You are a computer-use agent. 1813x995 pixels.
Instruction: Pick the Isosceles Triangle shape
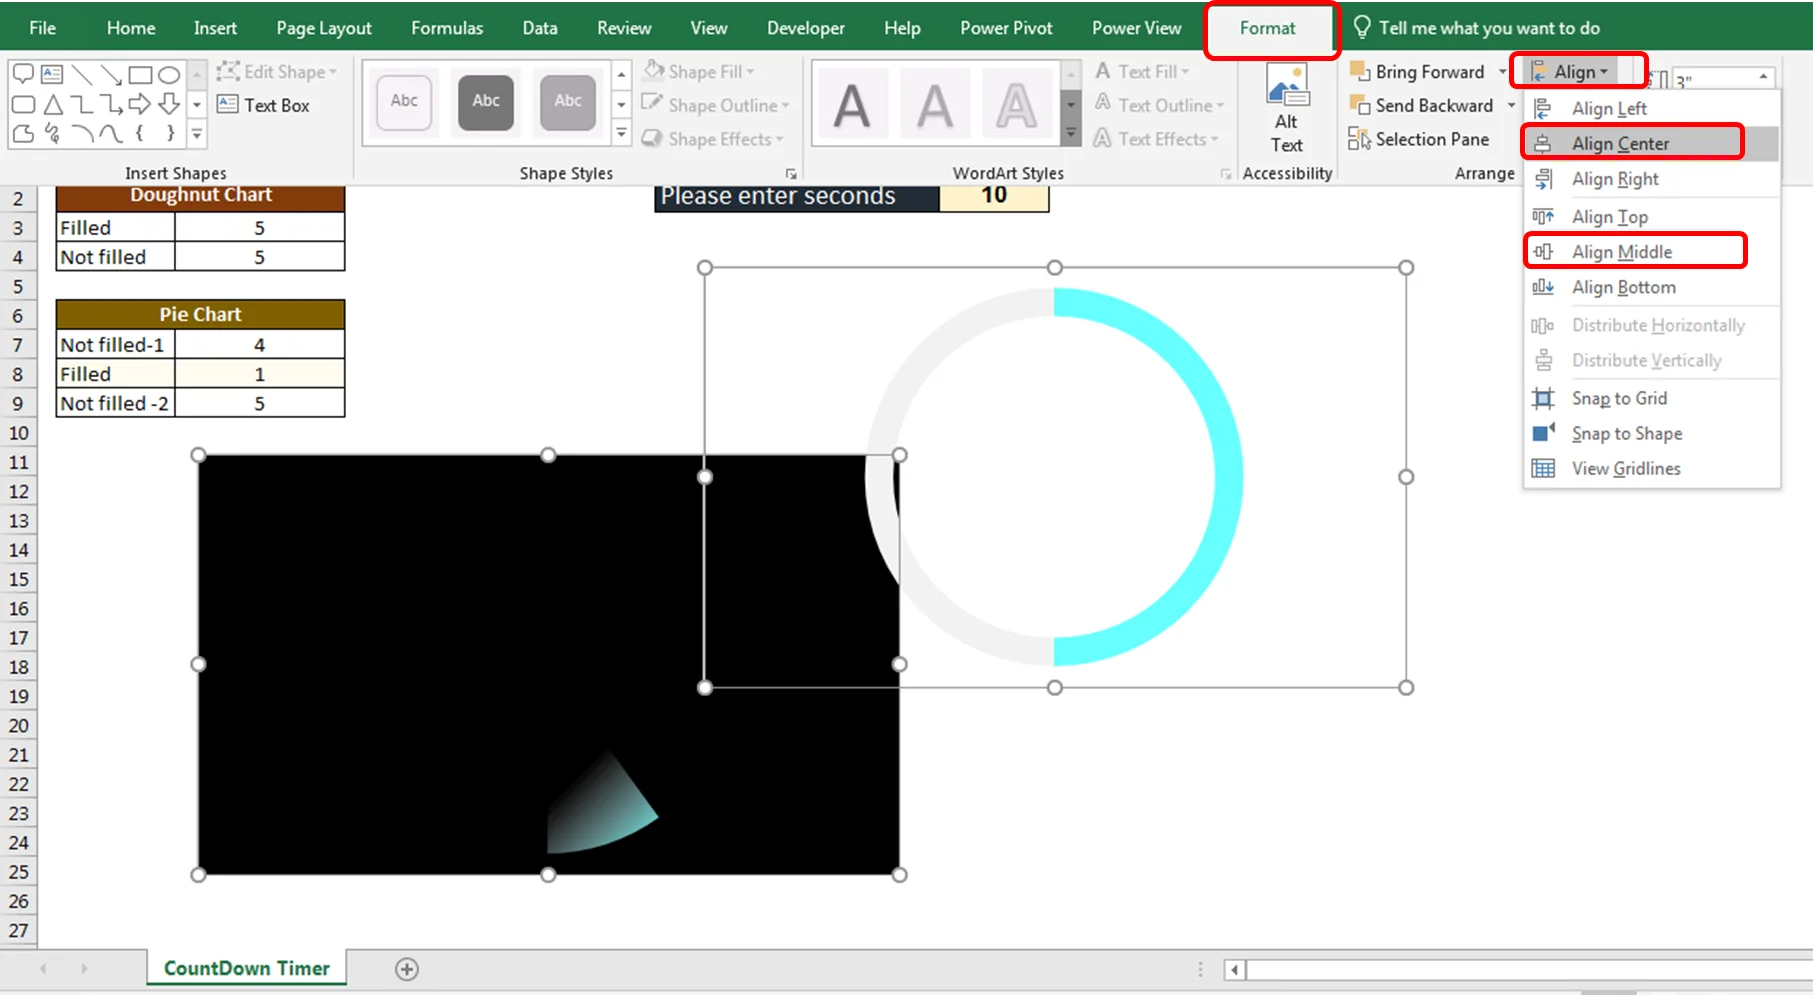pyautogui.click(x=53, y=104)
